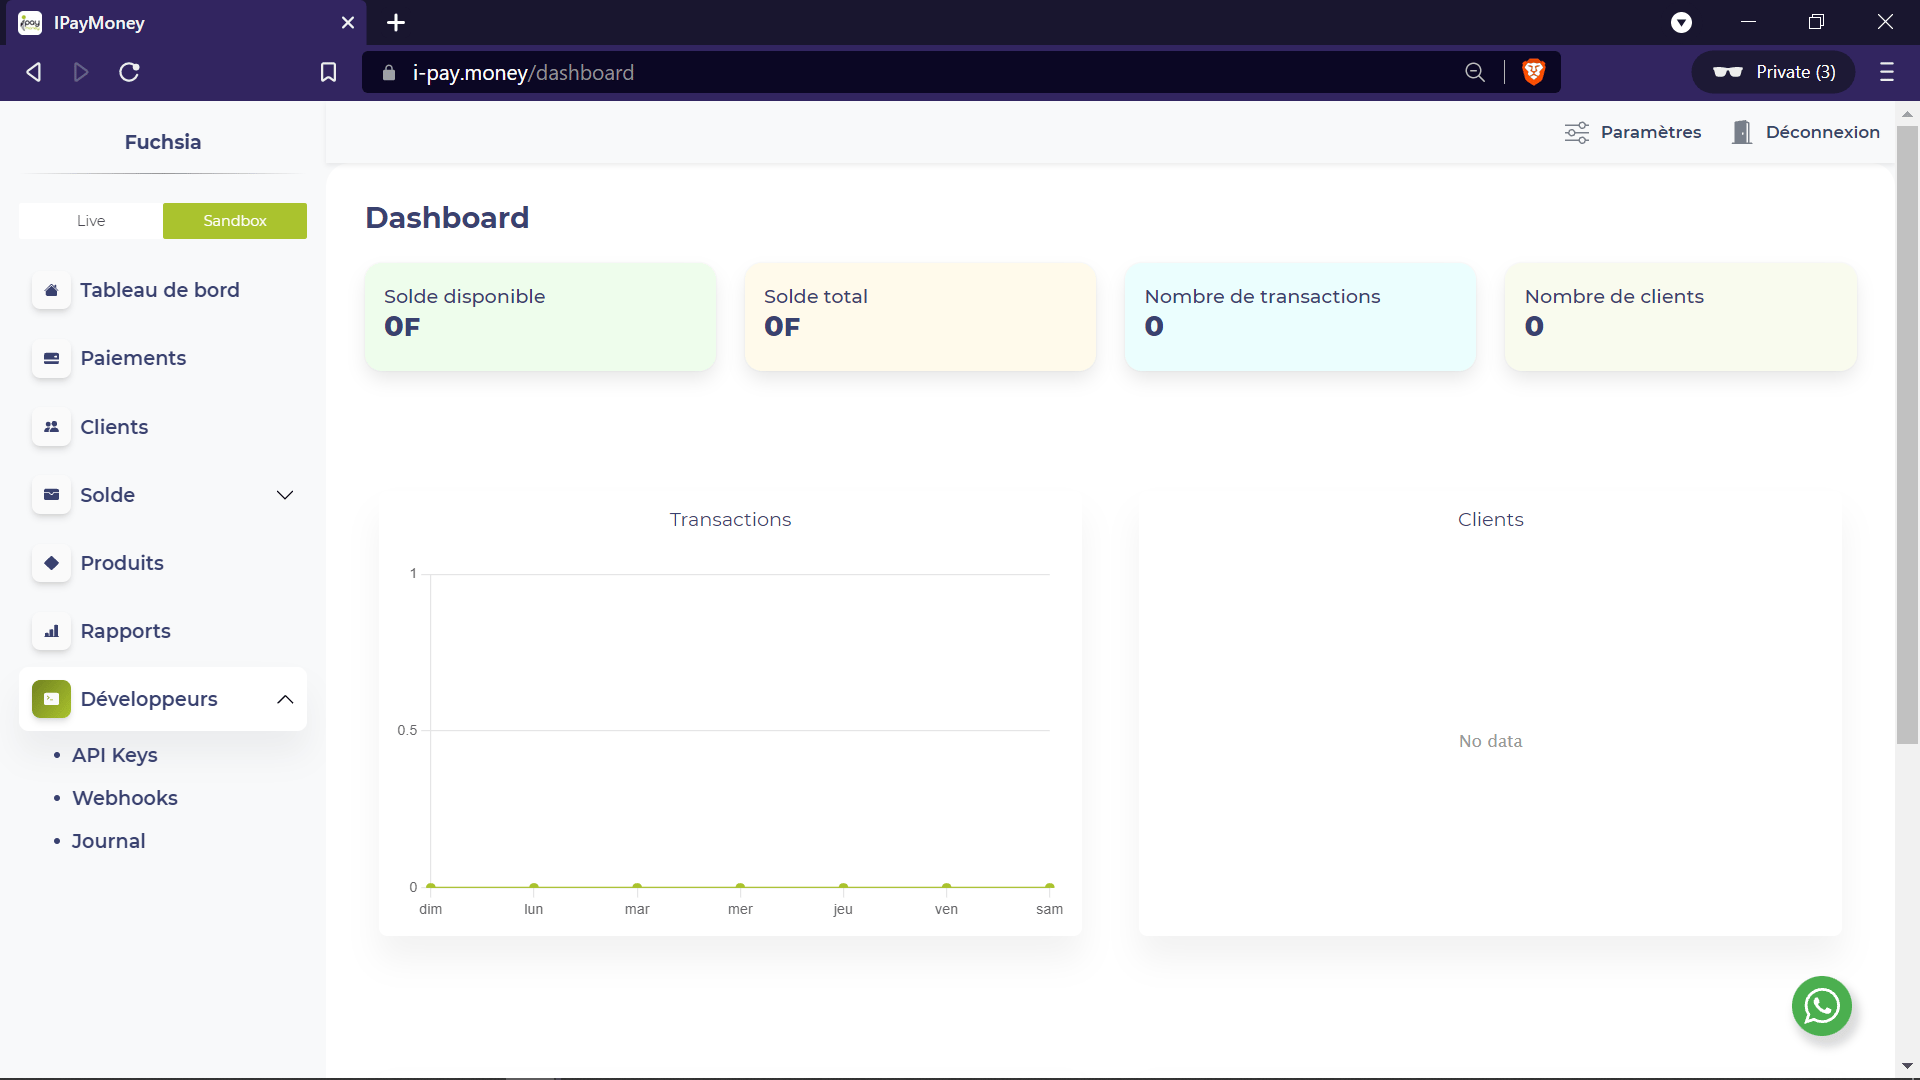Open the WhatsApp chat bubble
This screenshot has width=1920, height=1080.
pyautogui.click(x=1821, y=1006)
